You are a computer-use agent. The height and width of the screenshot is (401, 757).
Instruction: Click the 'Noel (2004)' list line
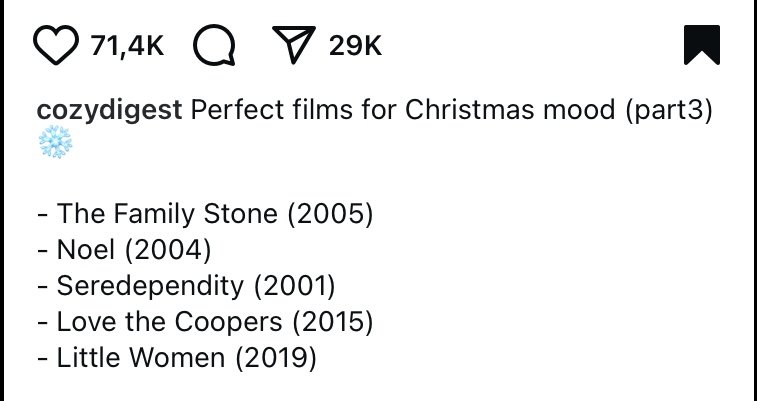(x=124, y=249)
